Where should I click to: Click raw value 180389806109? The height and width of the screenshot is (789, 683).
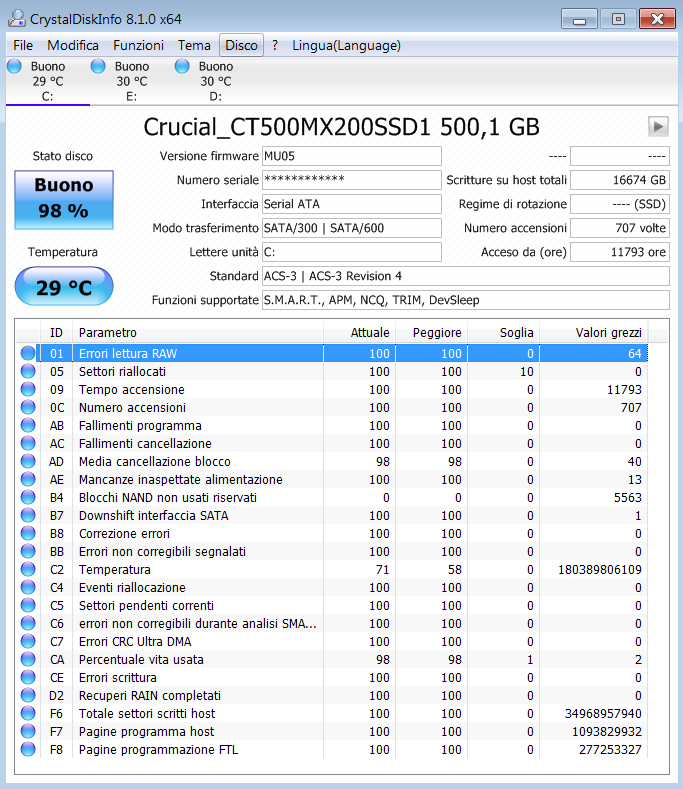tap(599, 570)
